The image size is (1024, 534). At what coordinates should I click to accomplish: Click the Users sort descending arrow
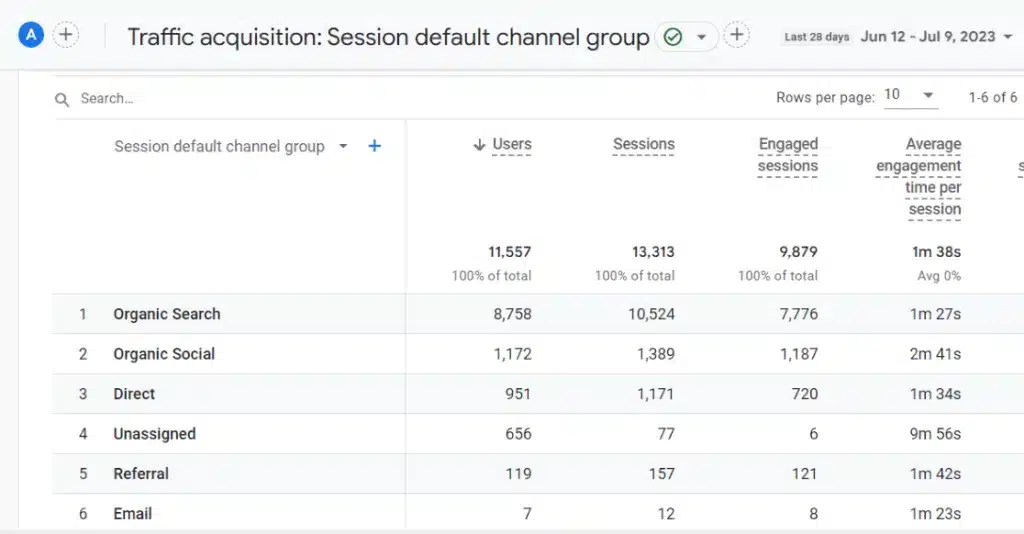tap(479, 145)
